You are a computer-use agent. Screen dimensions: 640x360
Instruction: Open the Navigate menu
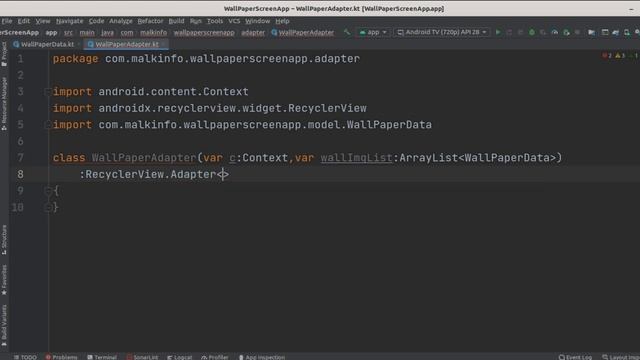[x=69, y=21]
